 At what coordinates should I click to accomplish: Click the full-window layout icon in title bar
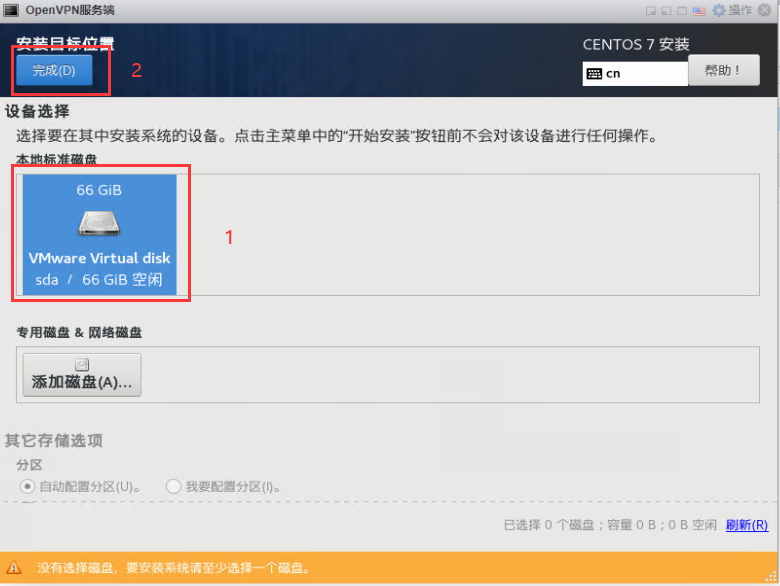pos(682,10)
